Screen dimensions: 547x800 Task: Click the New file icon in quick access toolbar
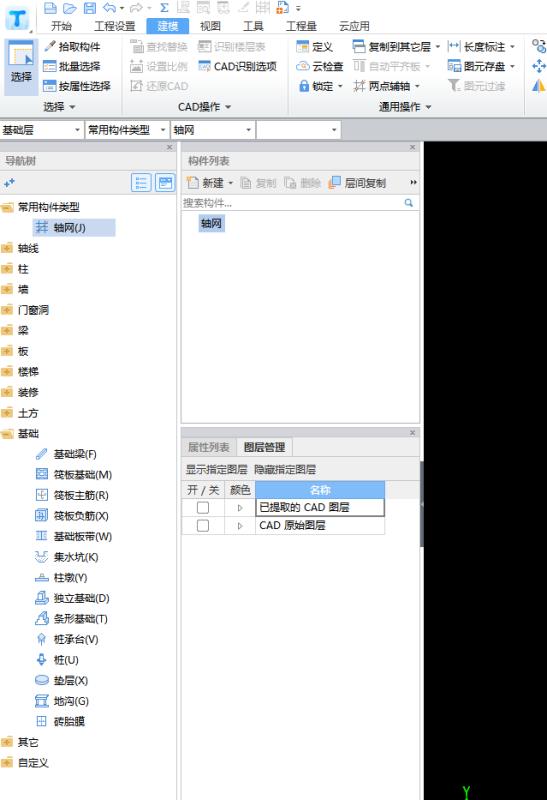coord(50,8)
